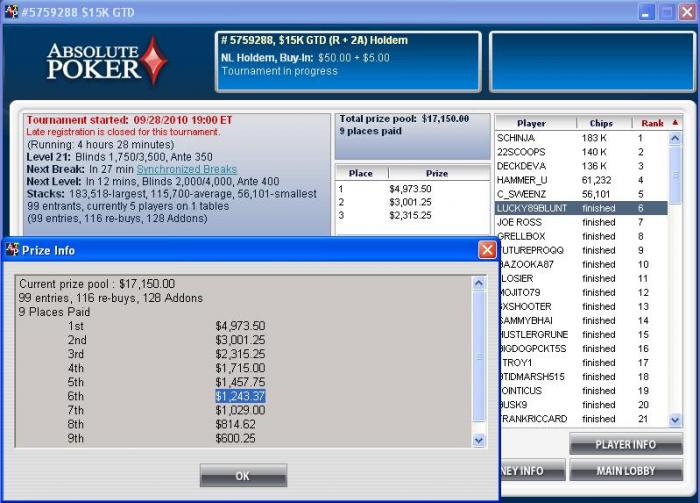This screenshot has height=503, width=700.
Task: Click the 1st place $4,973.50 prize in the dialog
Action: (x=240, y=326)
